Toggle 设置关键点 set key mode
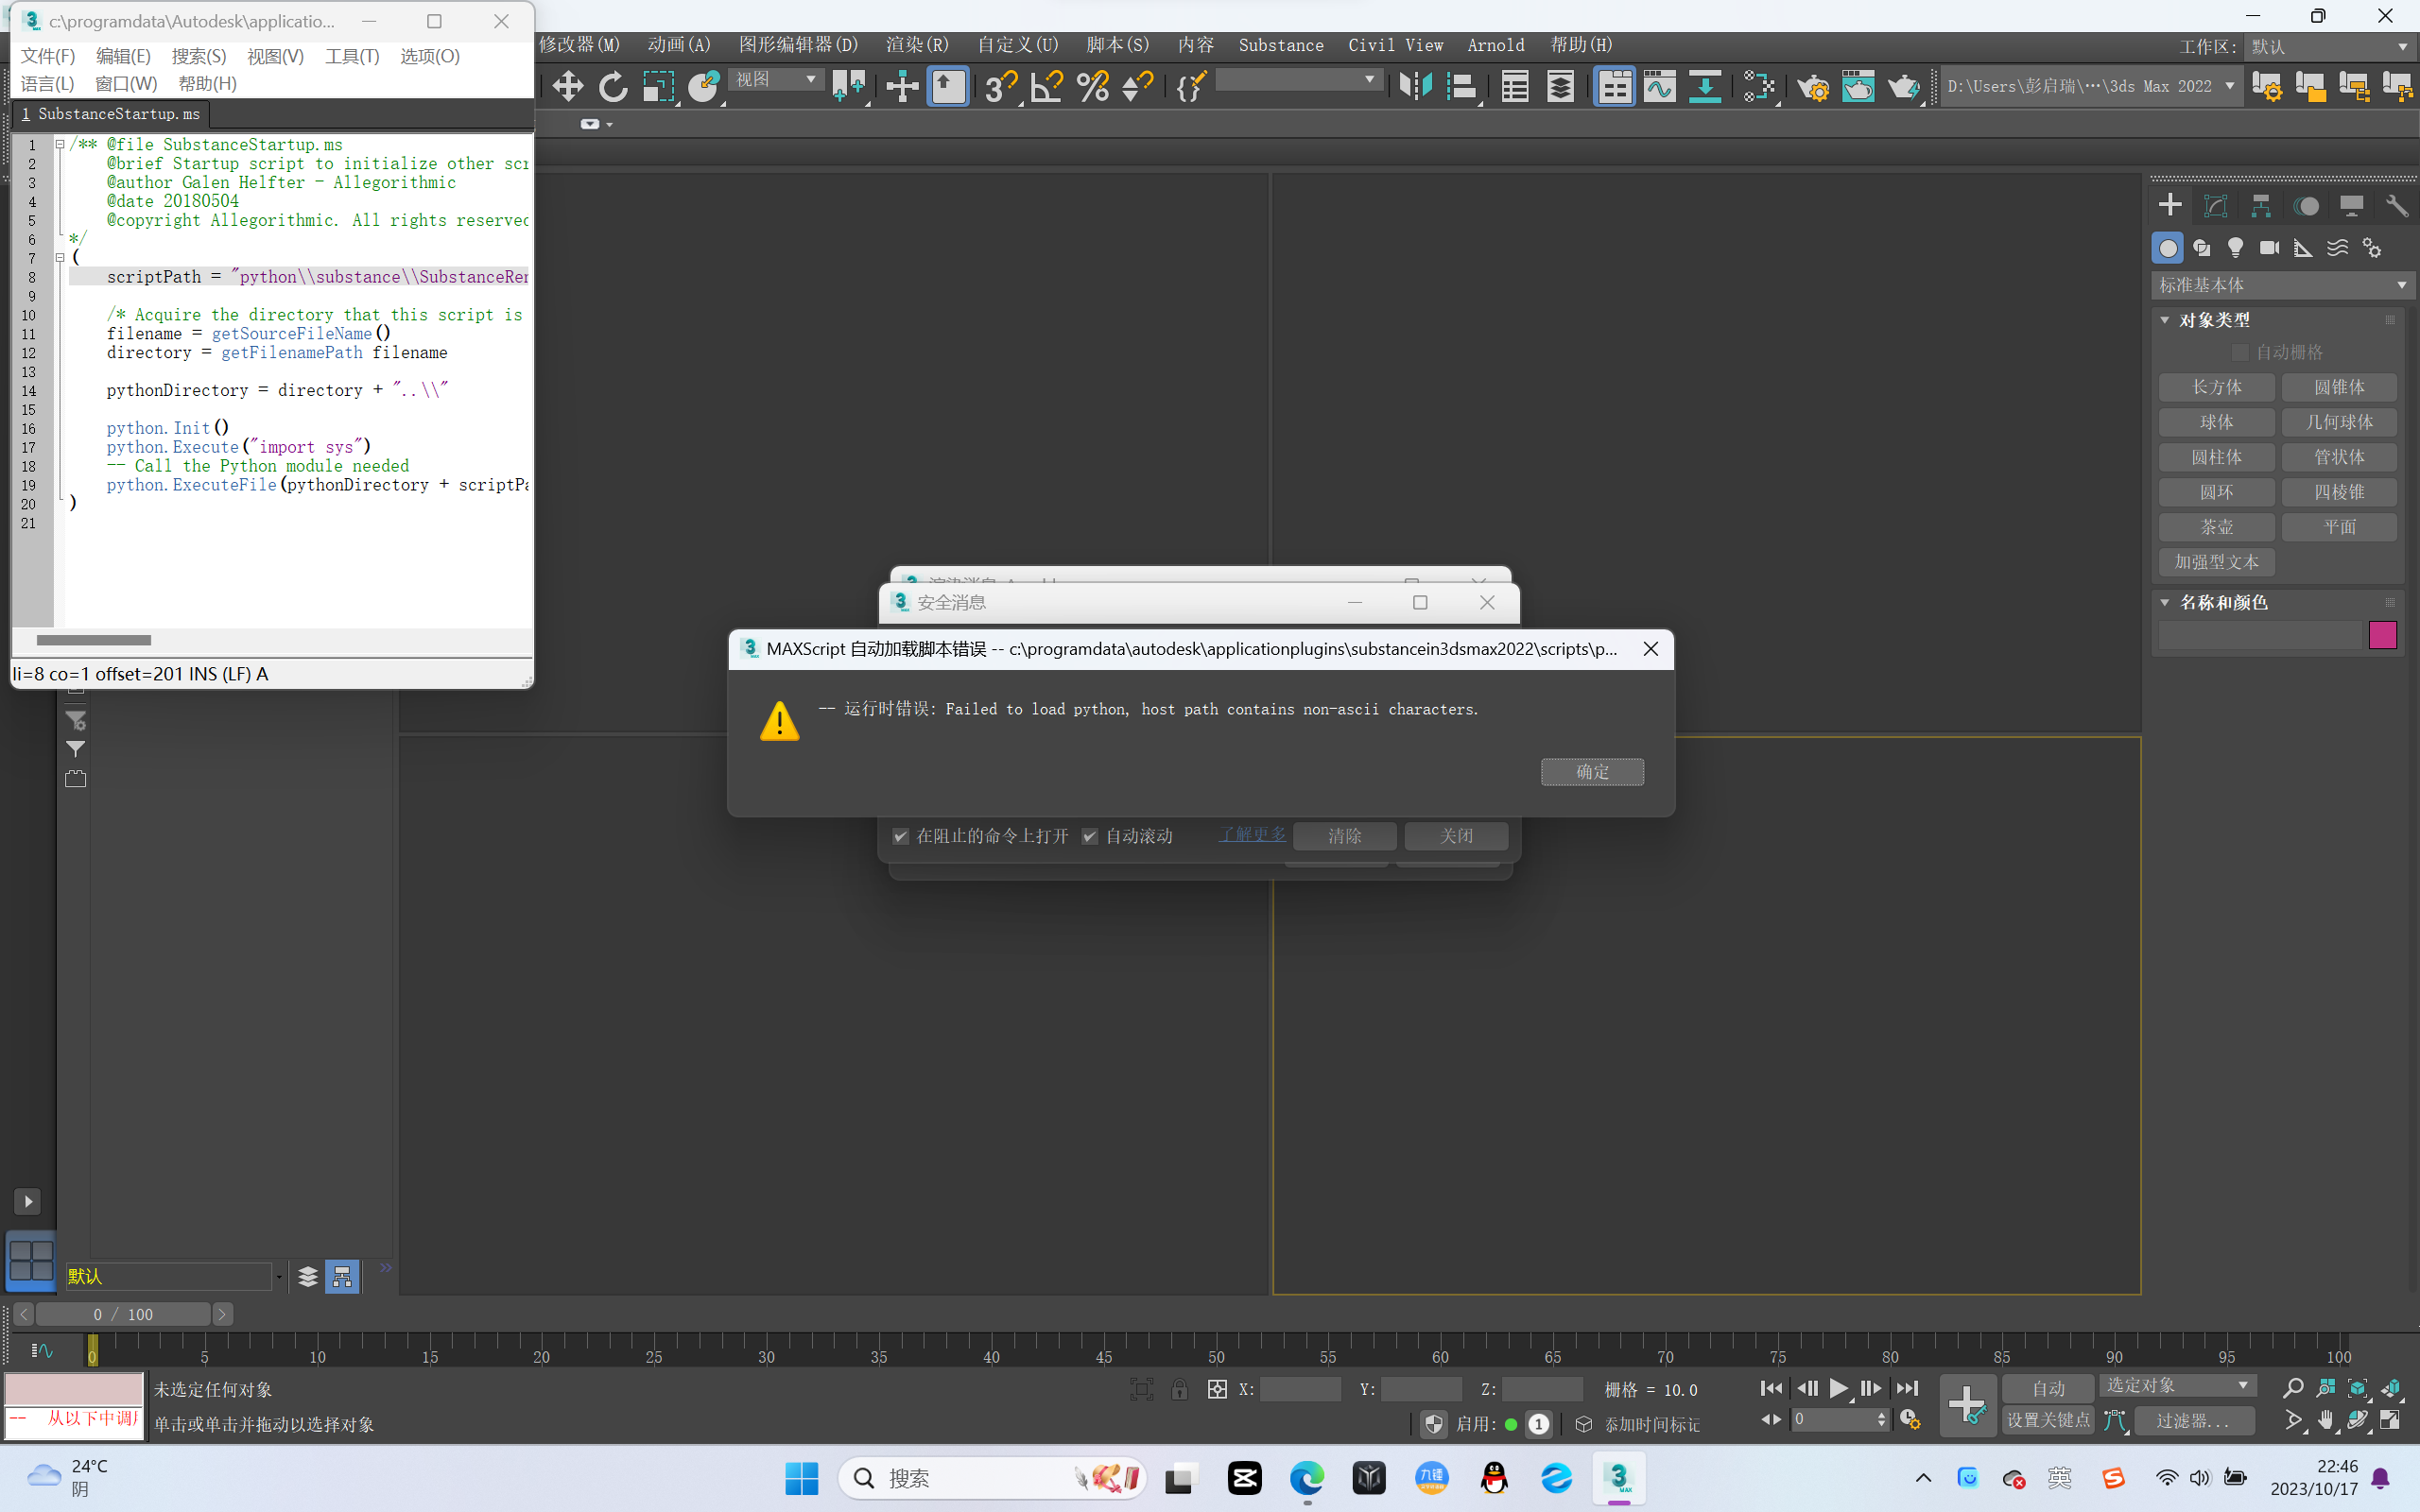Viewport: 2420px width, 1512px height. tap(2047, 1420)
